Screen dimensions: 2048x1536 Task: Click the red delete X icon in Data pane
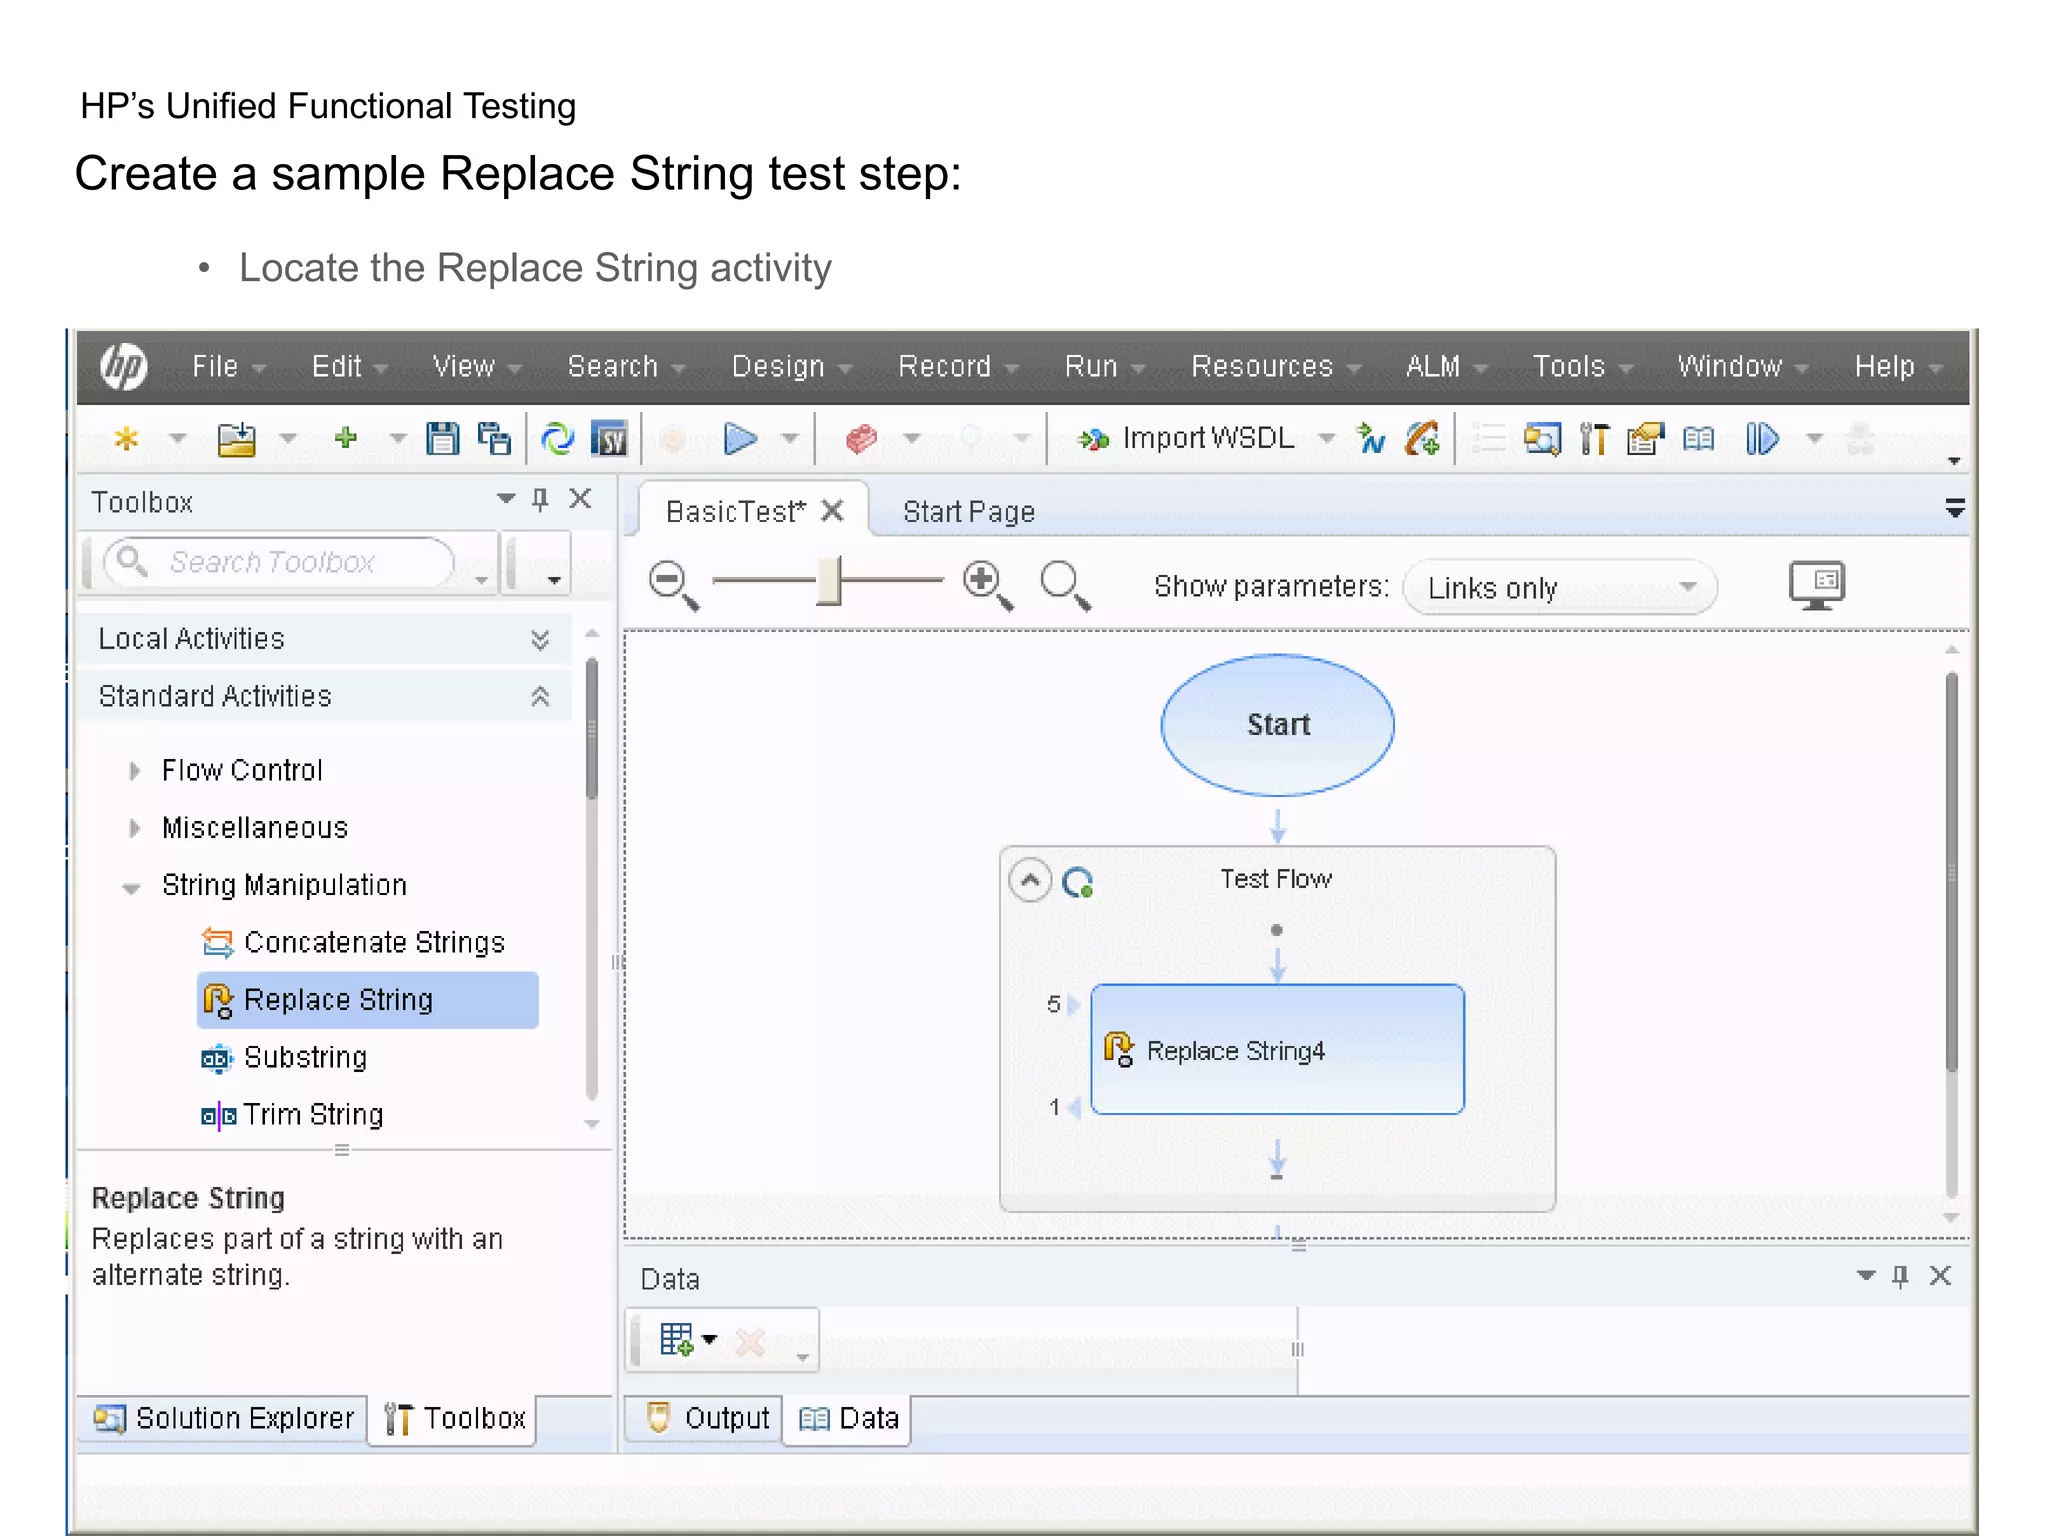coord(750,1341)
